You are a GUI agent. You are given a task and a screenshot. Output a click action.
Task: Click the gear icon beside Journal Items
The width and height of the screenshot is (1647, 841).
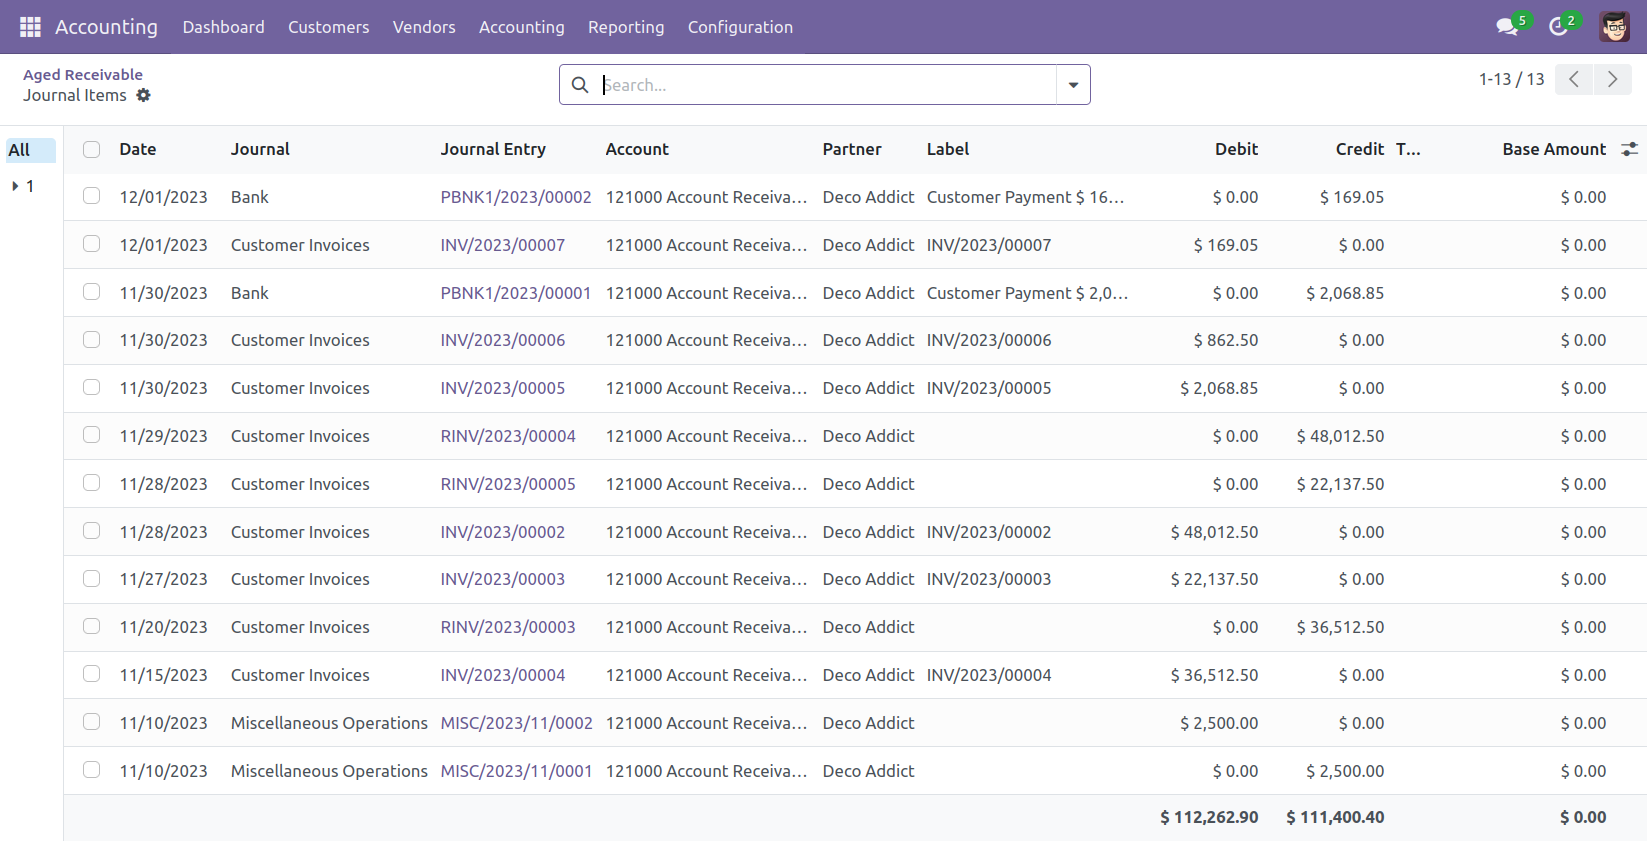click(x=144, y=95)
